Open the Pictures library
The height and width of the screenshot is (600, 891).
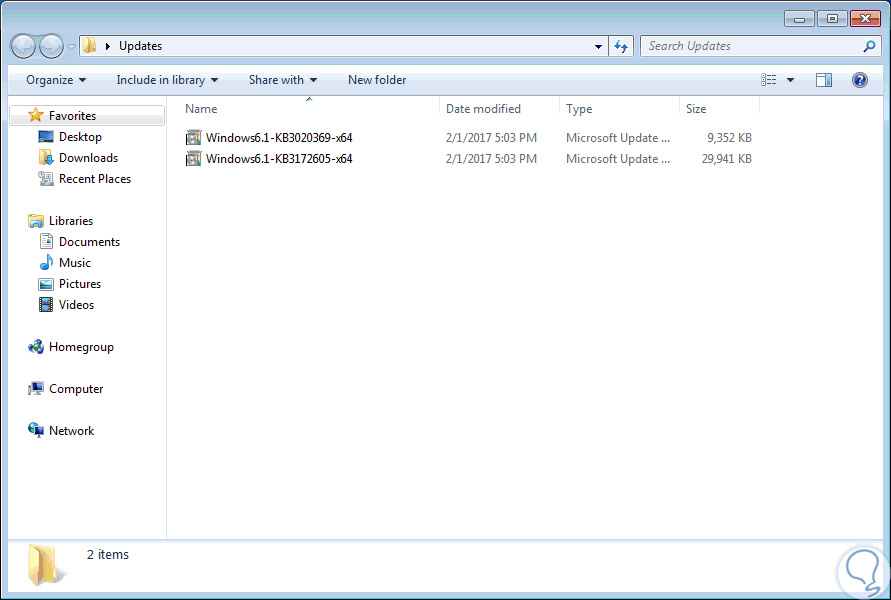coord(80,284)
